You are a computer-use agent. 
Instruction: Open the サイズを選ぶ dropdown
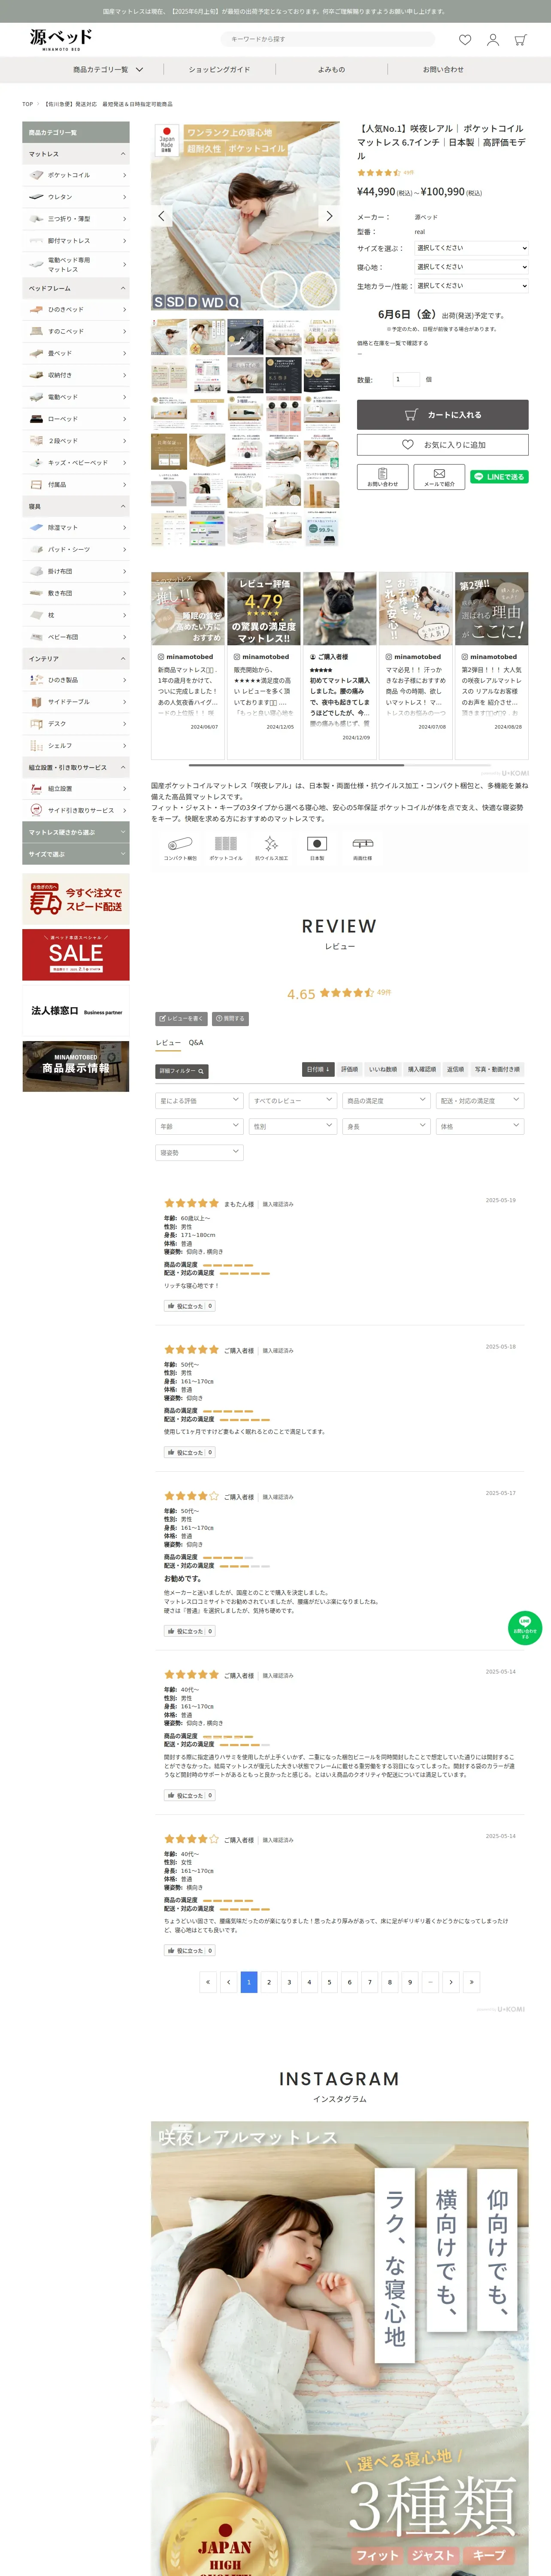(x=471, y=248)
